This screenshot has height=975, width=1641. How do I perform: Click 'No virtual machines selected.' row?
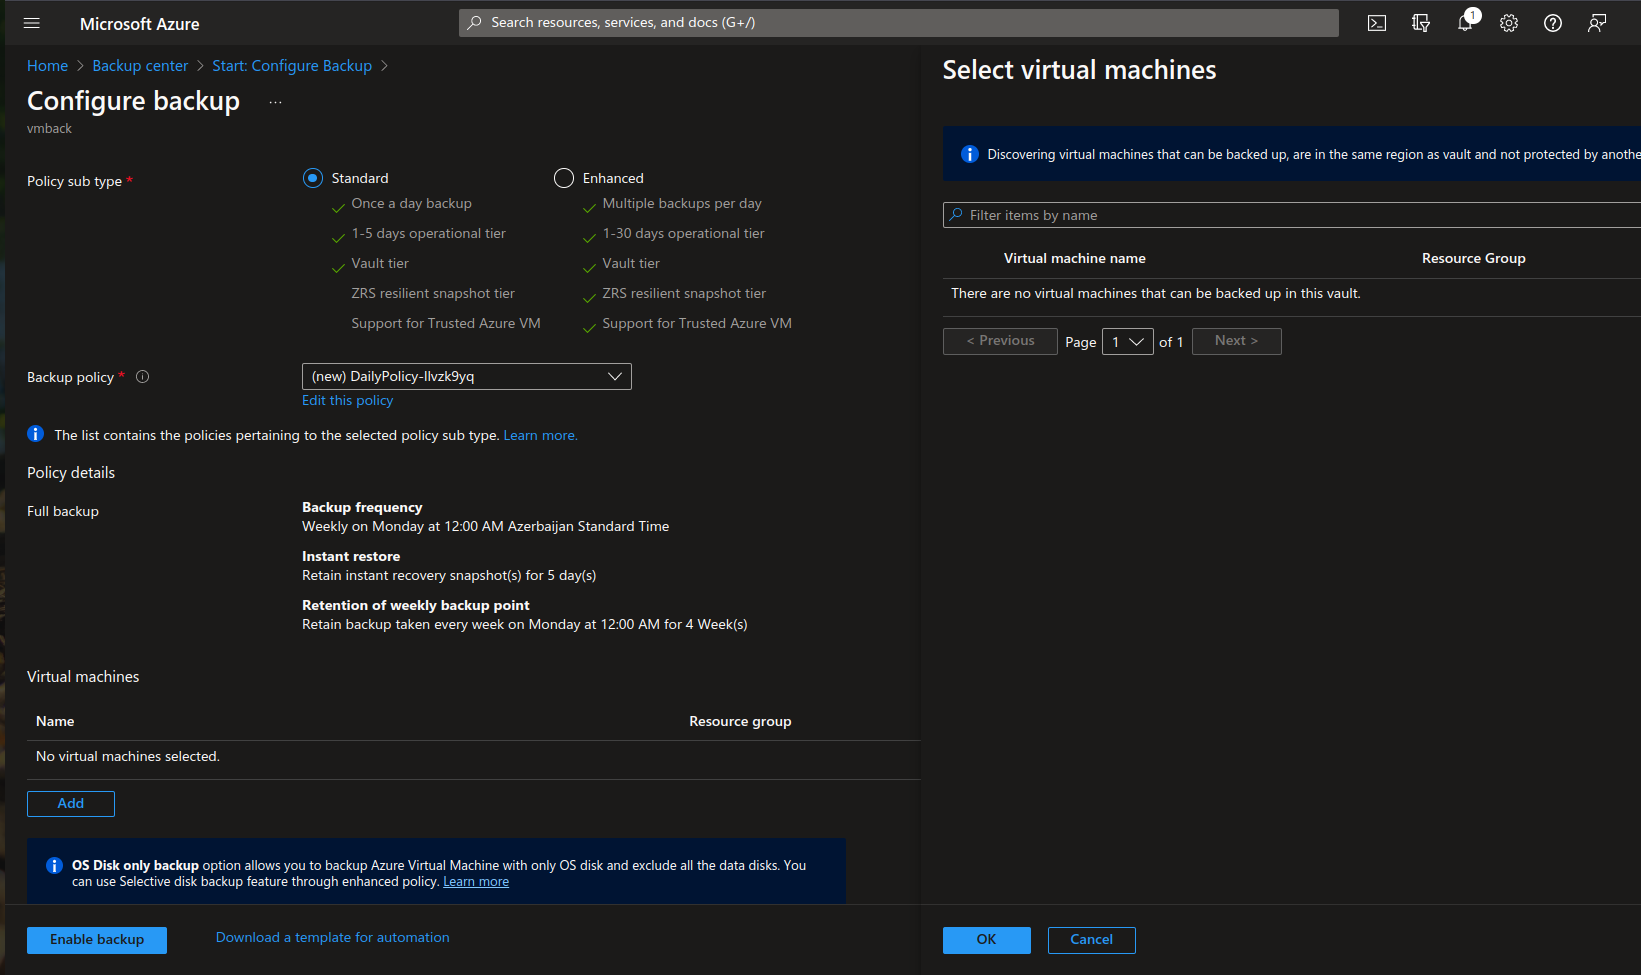pyautogui.click(x=474, y=757)
